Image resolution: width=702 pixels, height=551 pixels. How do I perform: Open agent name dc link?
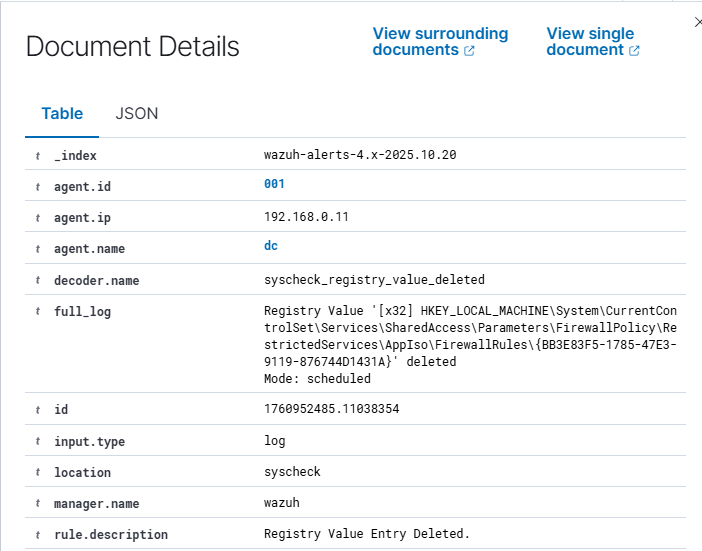click(271, 246)
